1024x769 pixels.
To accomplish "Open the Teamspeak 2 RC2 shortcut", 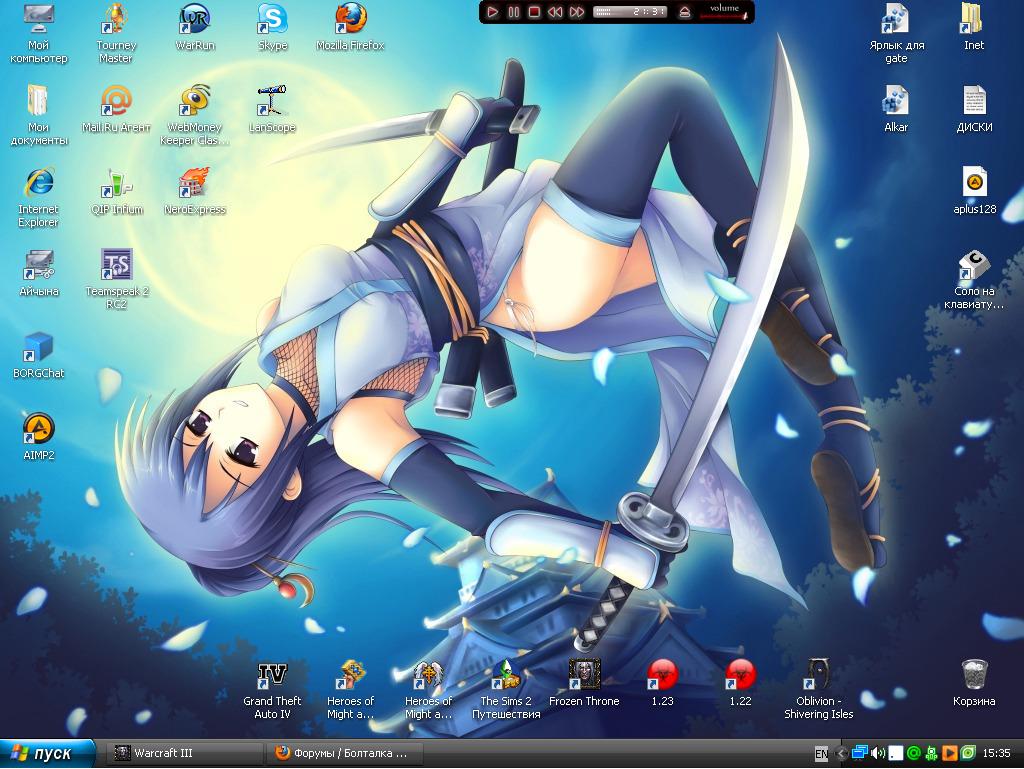I will pyautogui.click(x=117, y=265).
